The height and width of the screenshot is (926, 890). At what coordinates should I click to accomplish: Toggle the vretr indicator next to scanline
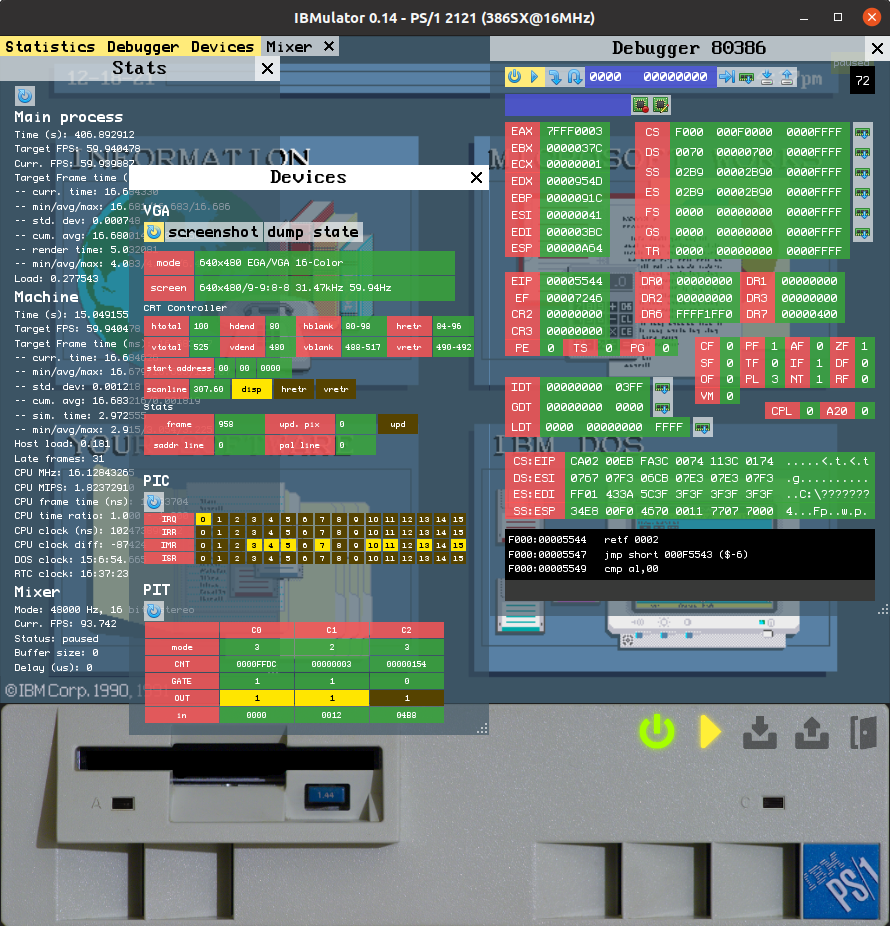335,389
